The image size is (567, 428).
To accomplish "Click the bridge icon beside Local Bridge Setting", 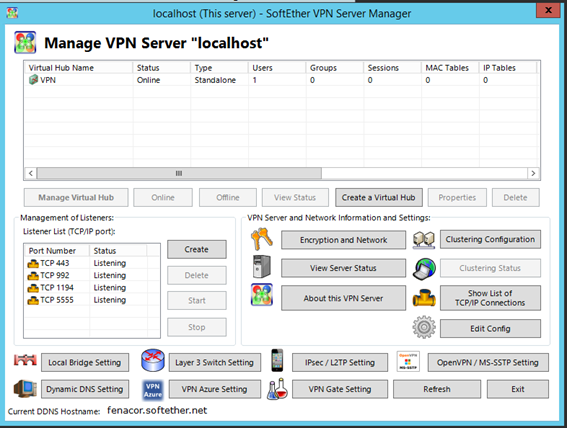I will point(25,360).
